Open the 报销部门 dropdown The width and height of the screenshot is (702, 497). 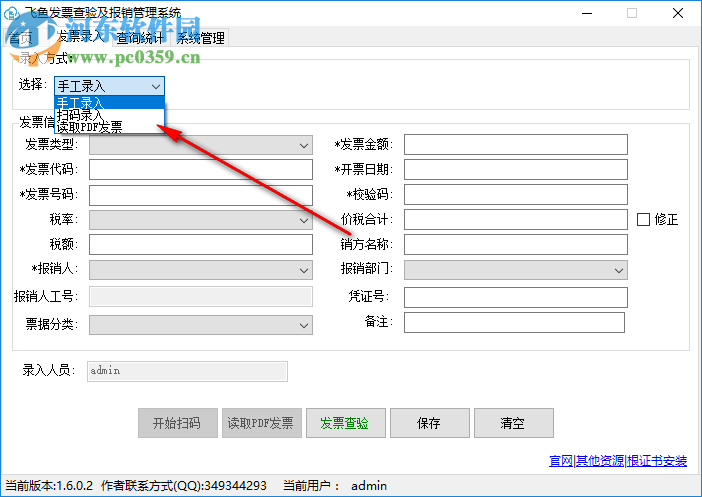pos(516,270)
